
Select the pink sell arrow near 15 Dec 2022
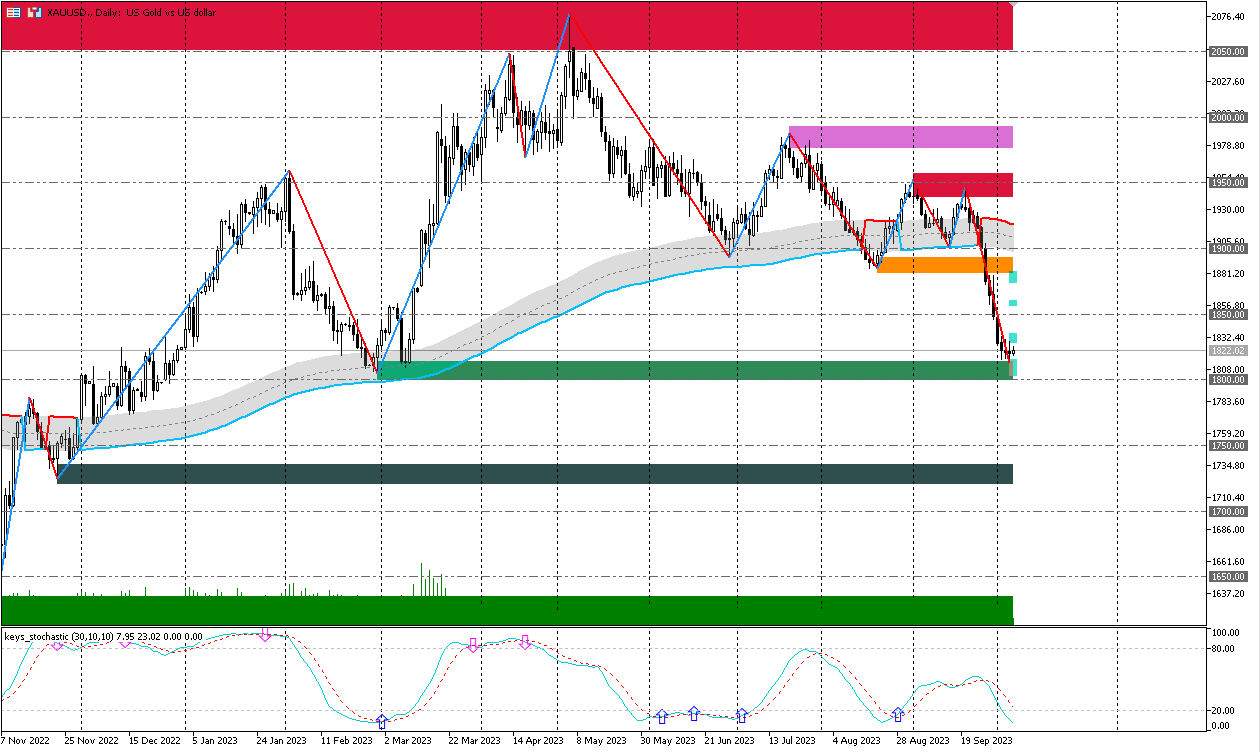125,642
